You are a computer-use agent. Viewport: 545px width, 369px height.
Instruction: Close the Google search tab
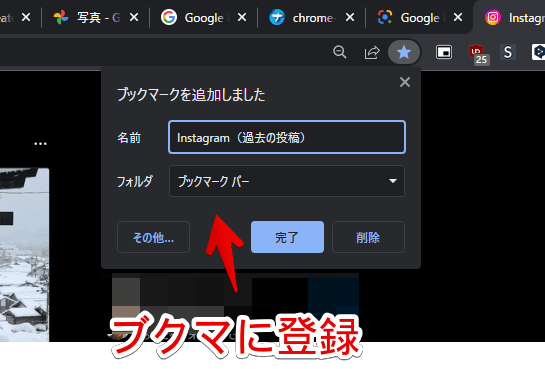coord(242,17)
